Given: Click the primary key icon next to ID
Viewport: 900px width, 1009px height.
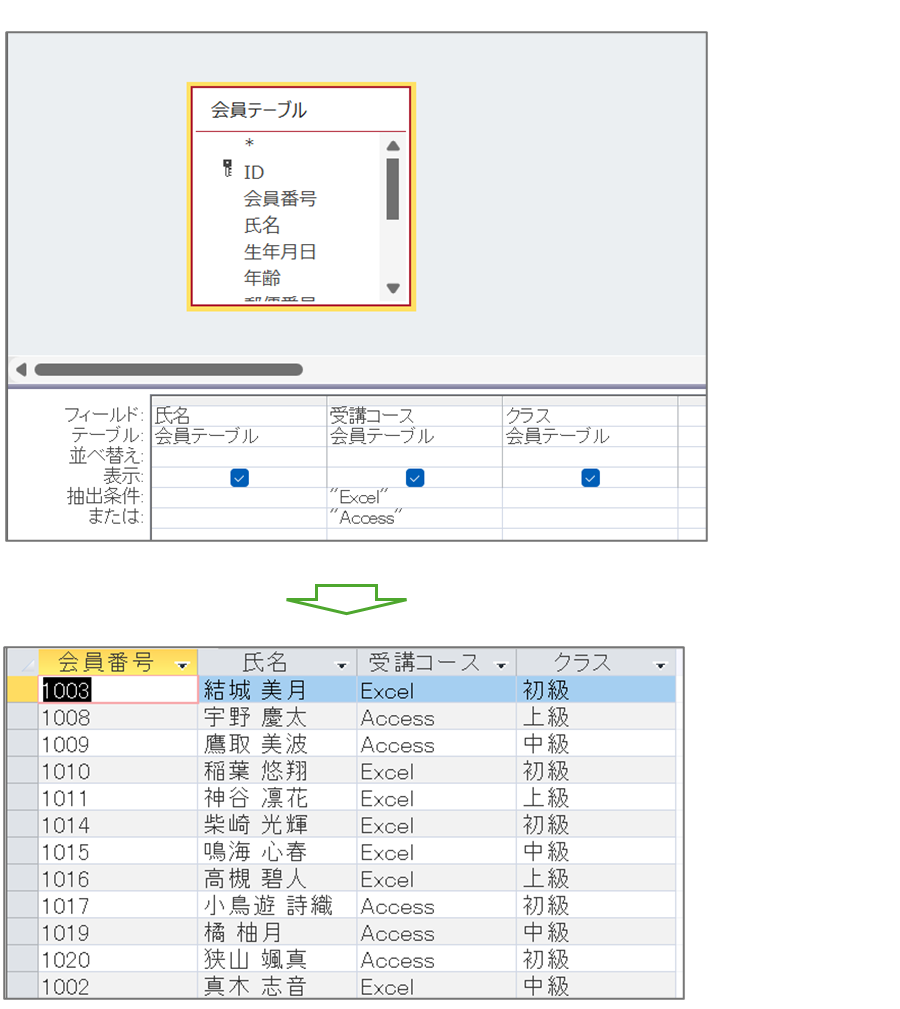Looking at the screenshot, I should pyautogui.click(x=227, y=170).
